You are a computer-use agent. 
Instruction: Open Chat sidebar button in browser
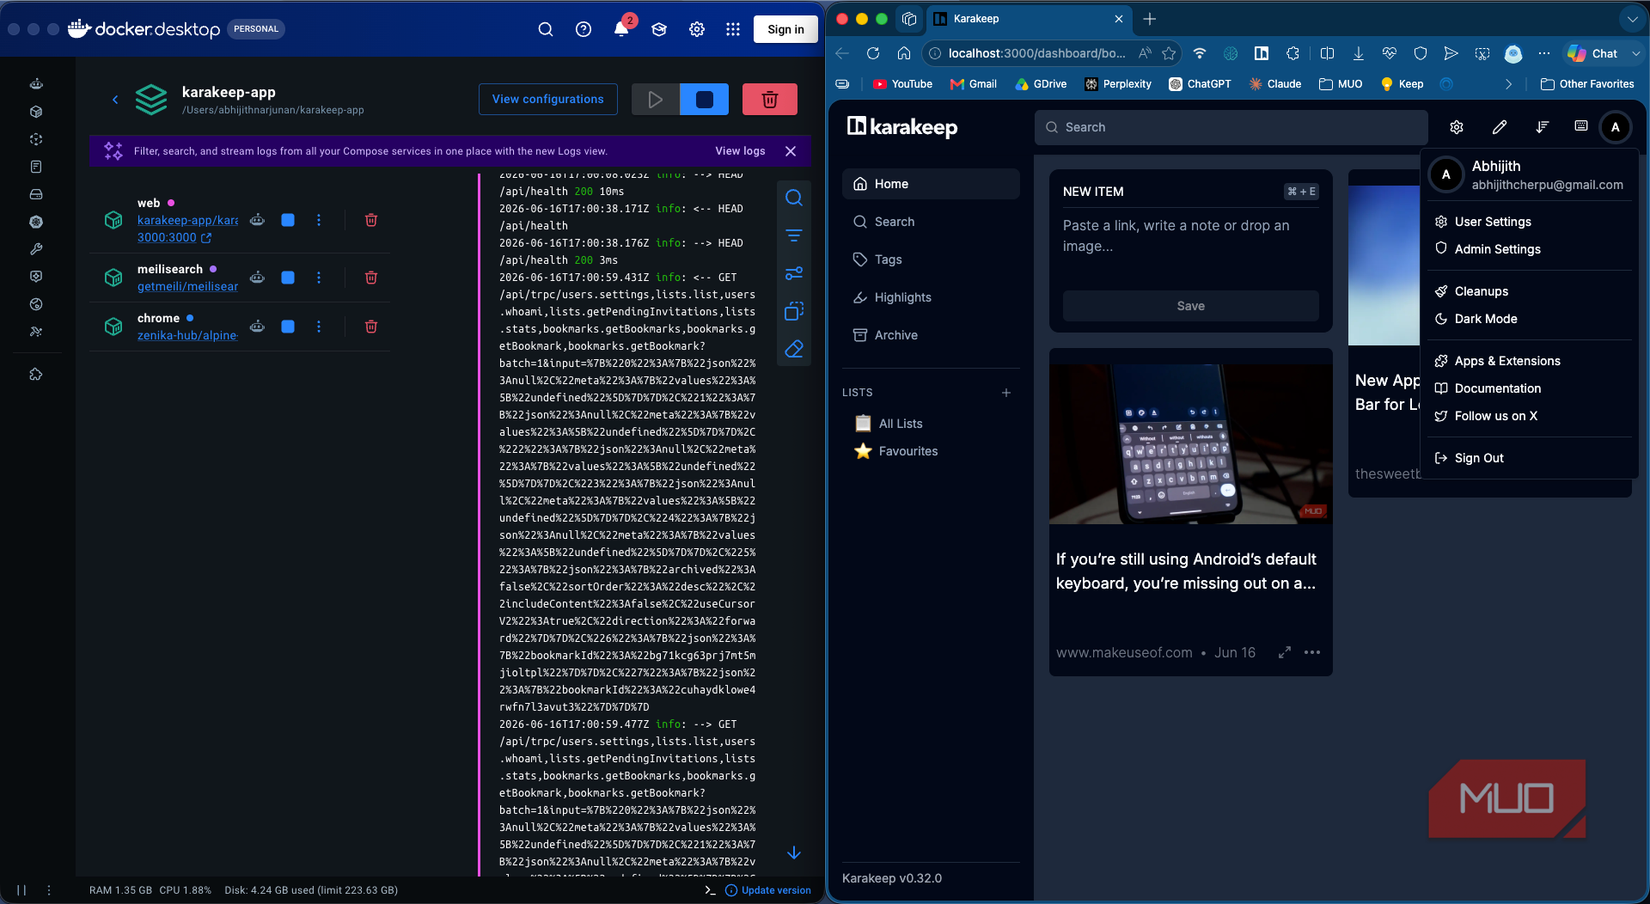pos(1594,54)
